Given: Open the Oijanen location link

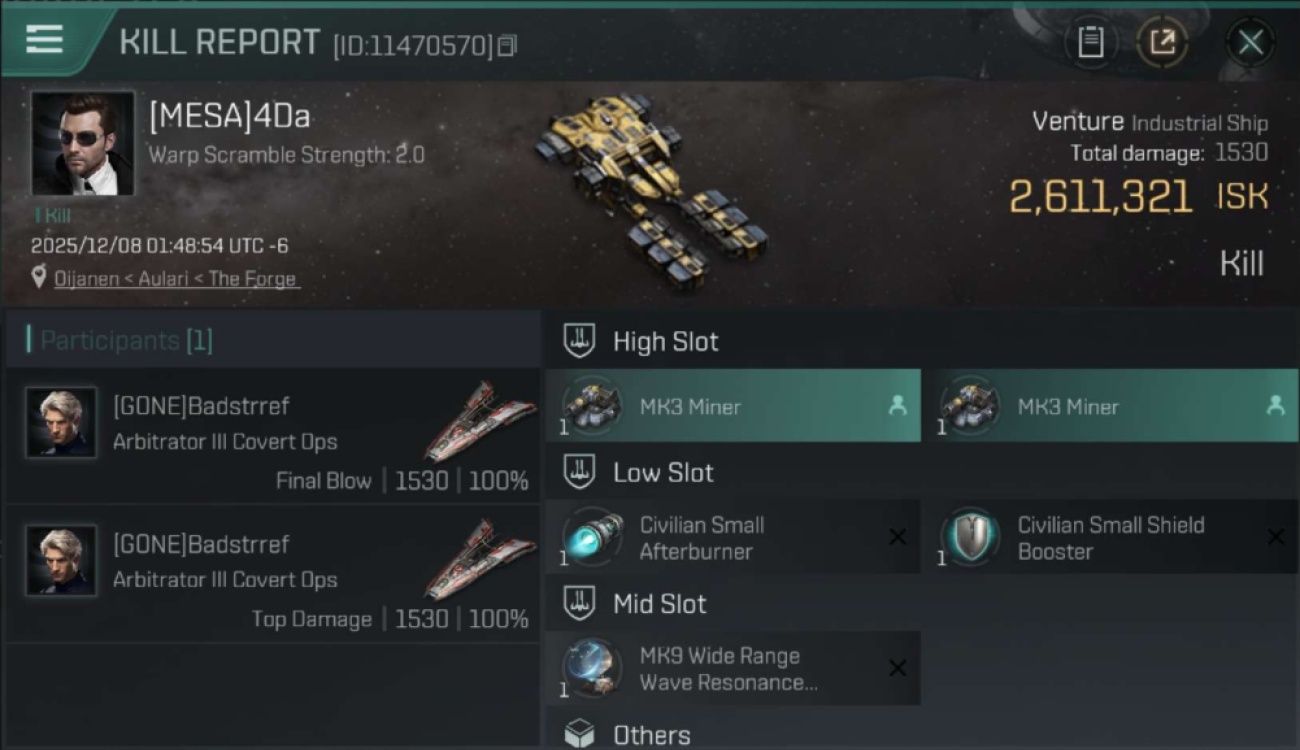Looking at the screenshot, I should click(176, 279).
